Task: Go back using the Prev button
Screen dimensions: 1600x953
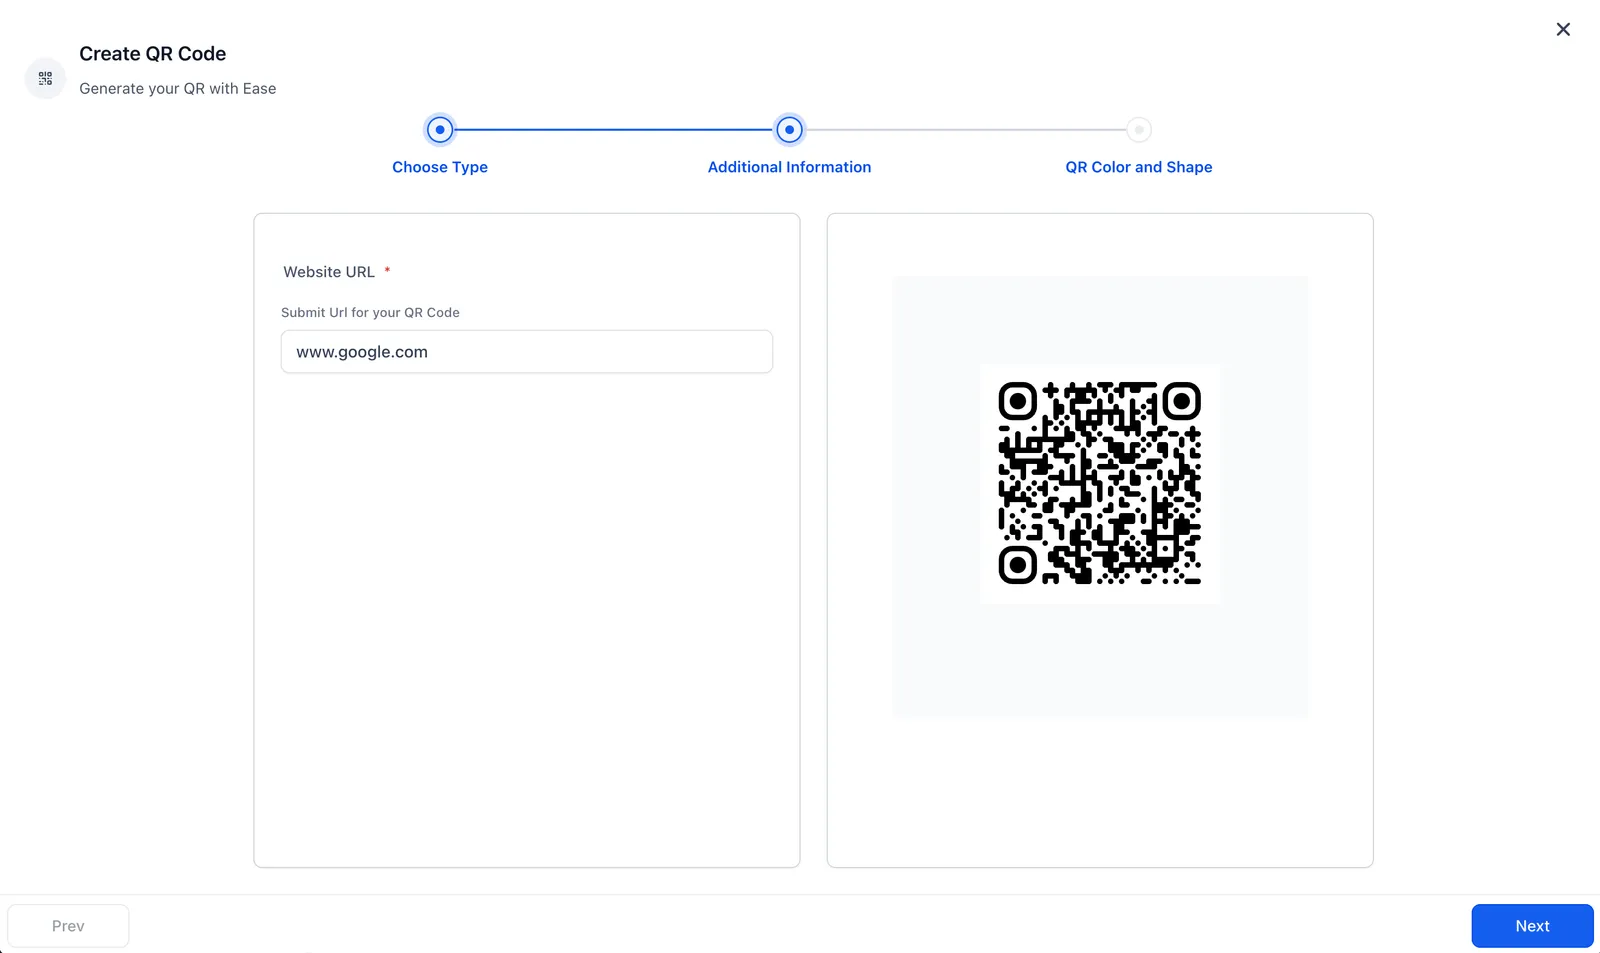Action: click(x=68, y=926)
